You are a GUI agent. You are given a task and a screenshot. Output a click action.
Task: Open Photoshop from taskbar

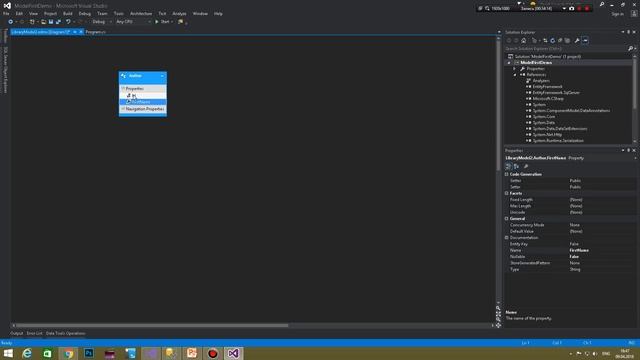(x=89, y=353)
